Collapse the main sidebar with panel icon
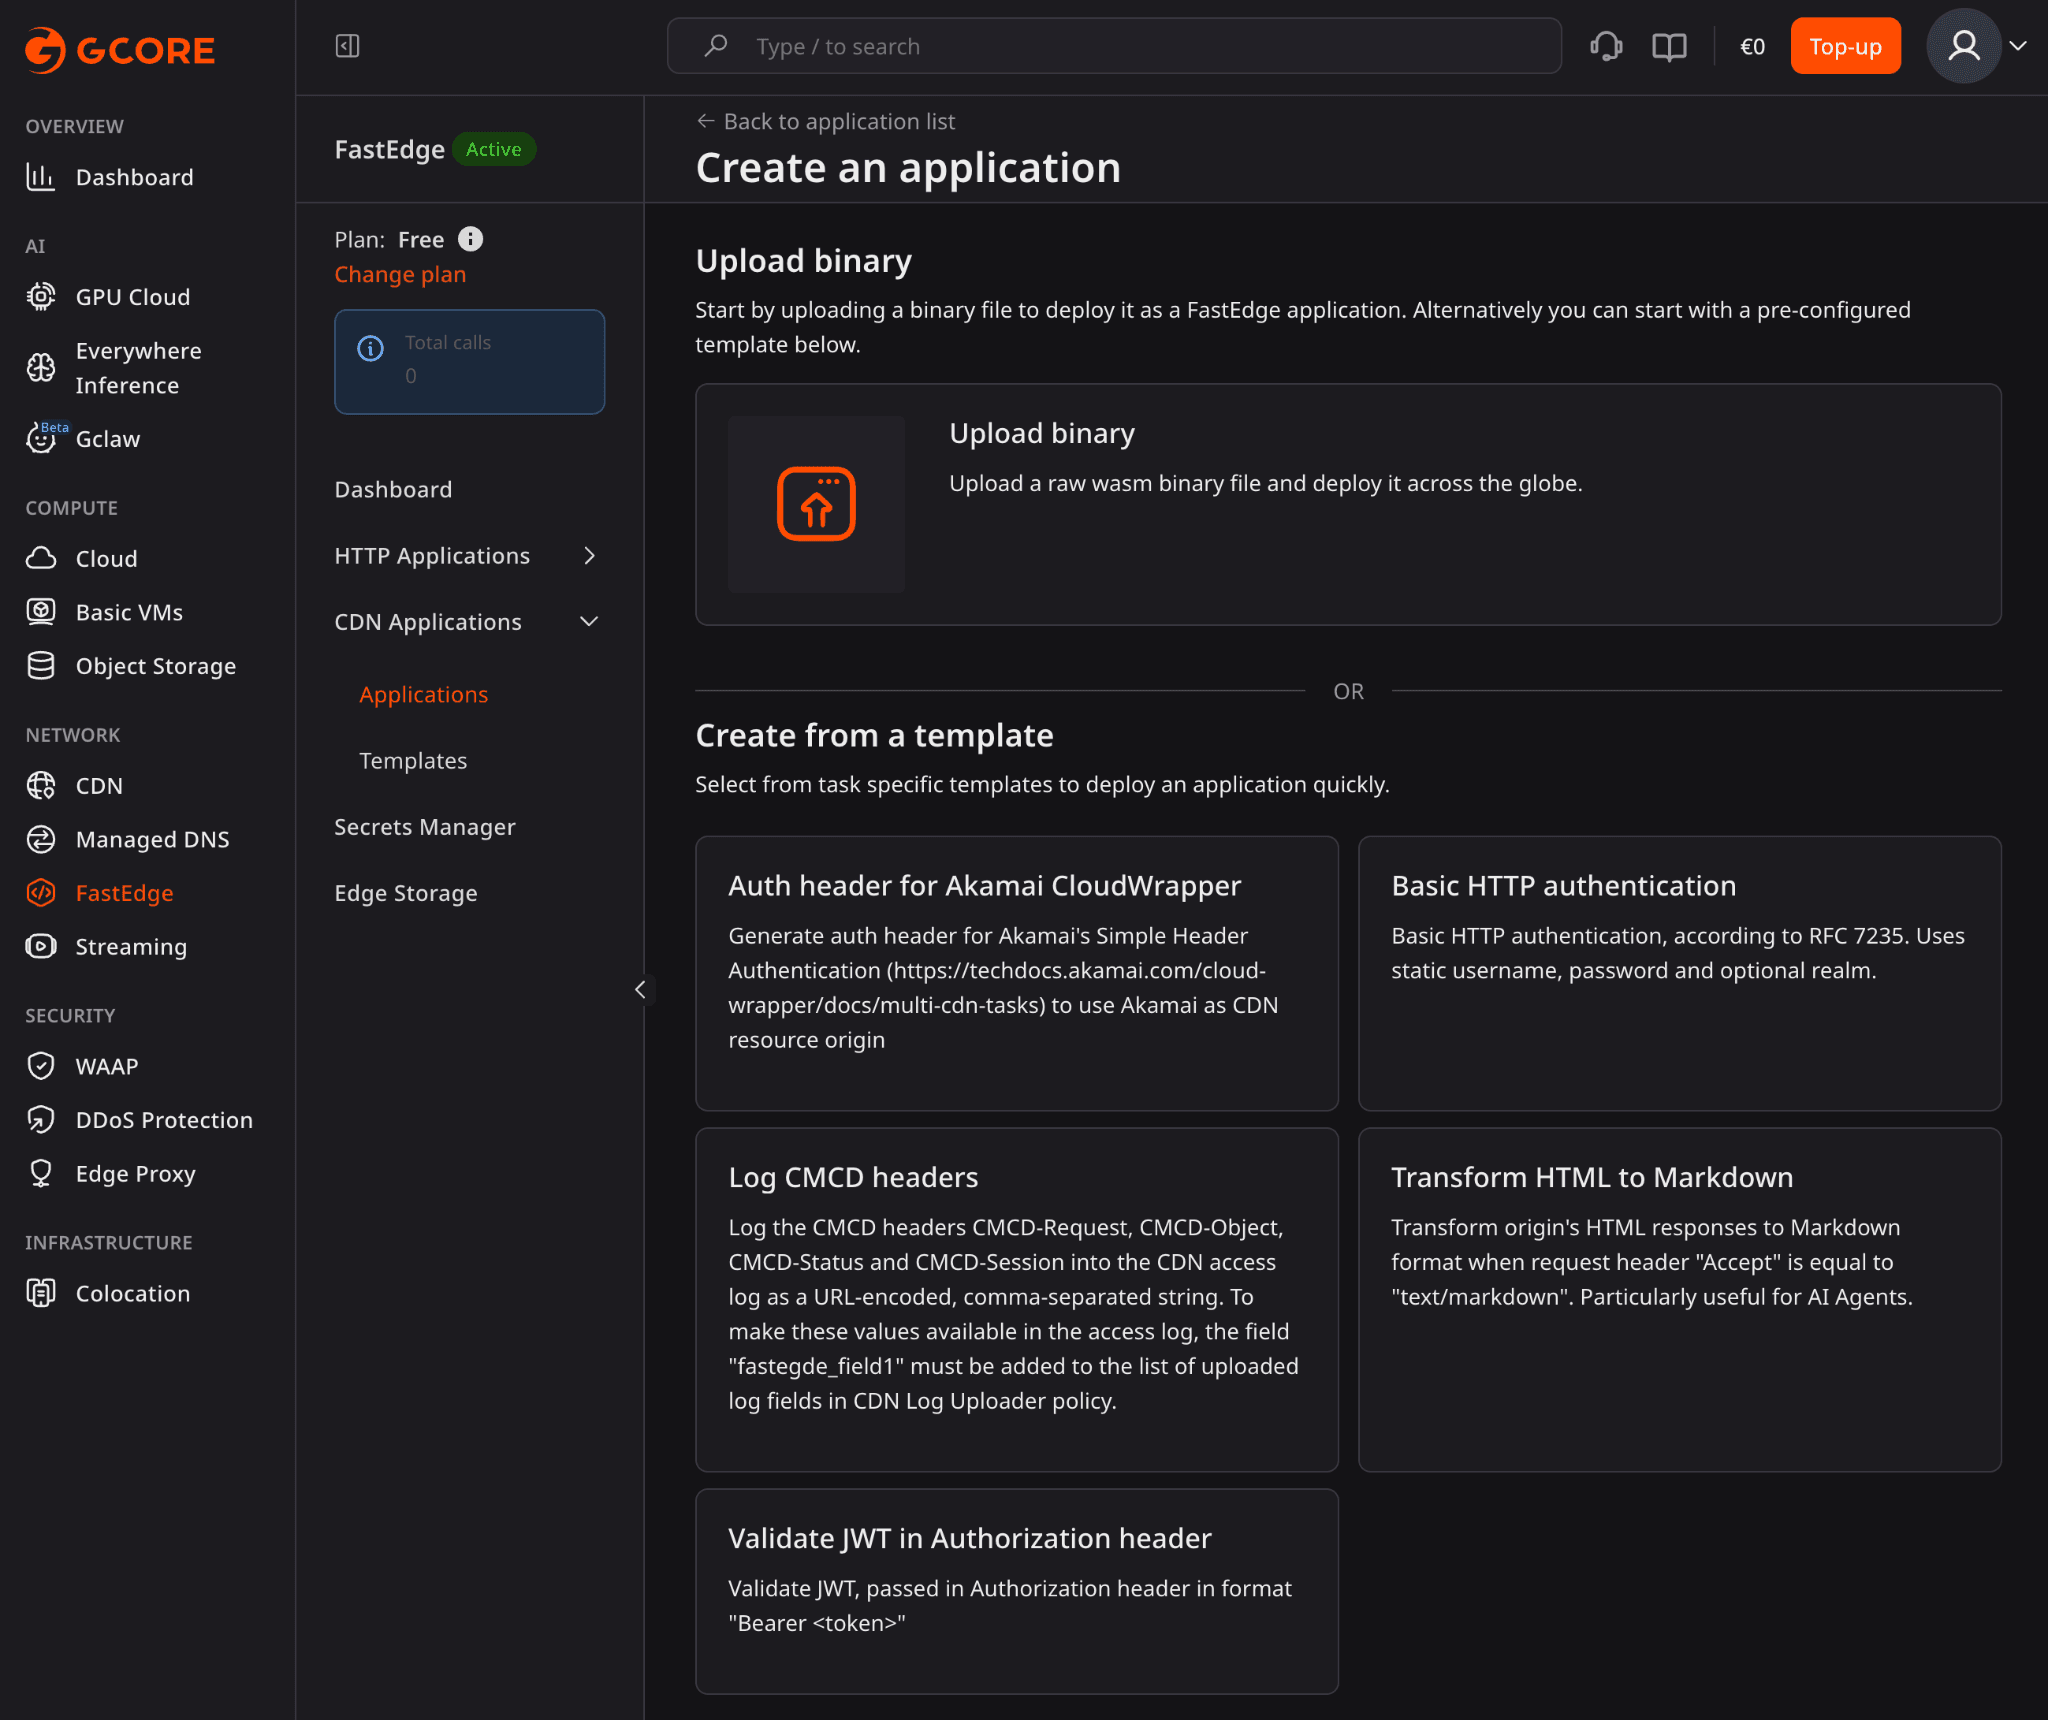 347,46
